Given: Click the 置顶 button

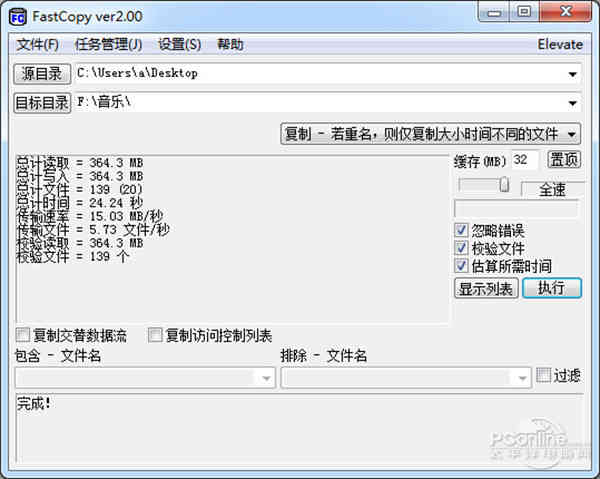Looking at the screenshot, I should [x=564, y=160].
